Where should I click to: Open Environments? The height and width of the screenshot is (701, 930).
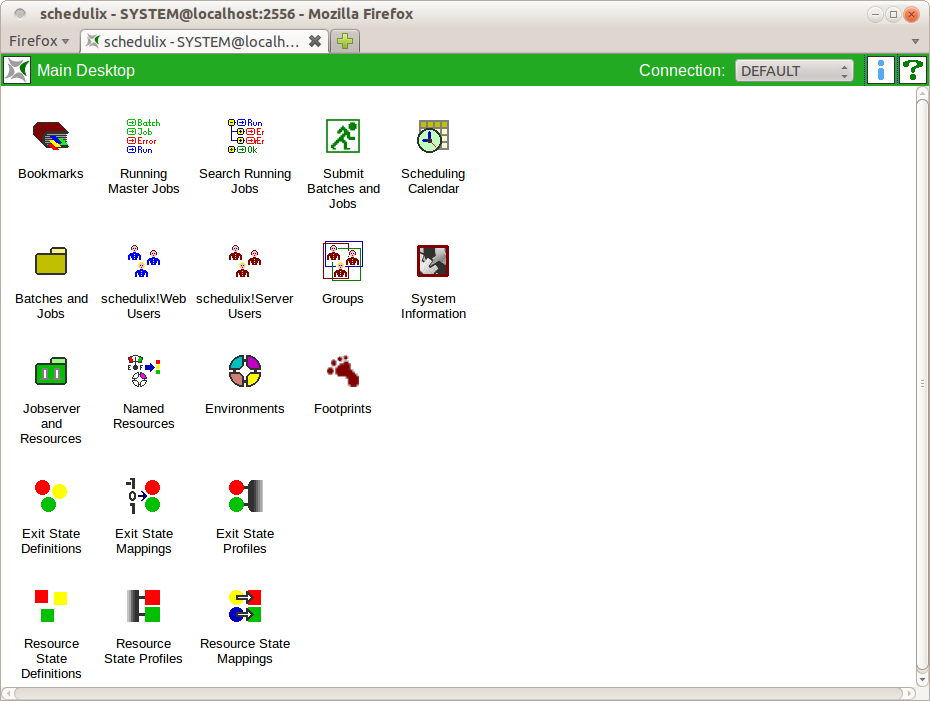pyautogui.click(x=245, y=371)
